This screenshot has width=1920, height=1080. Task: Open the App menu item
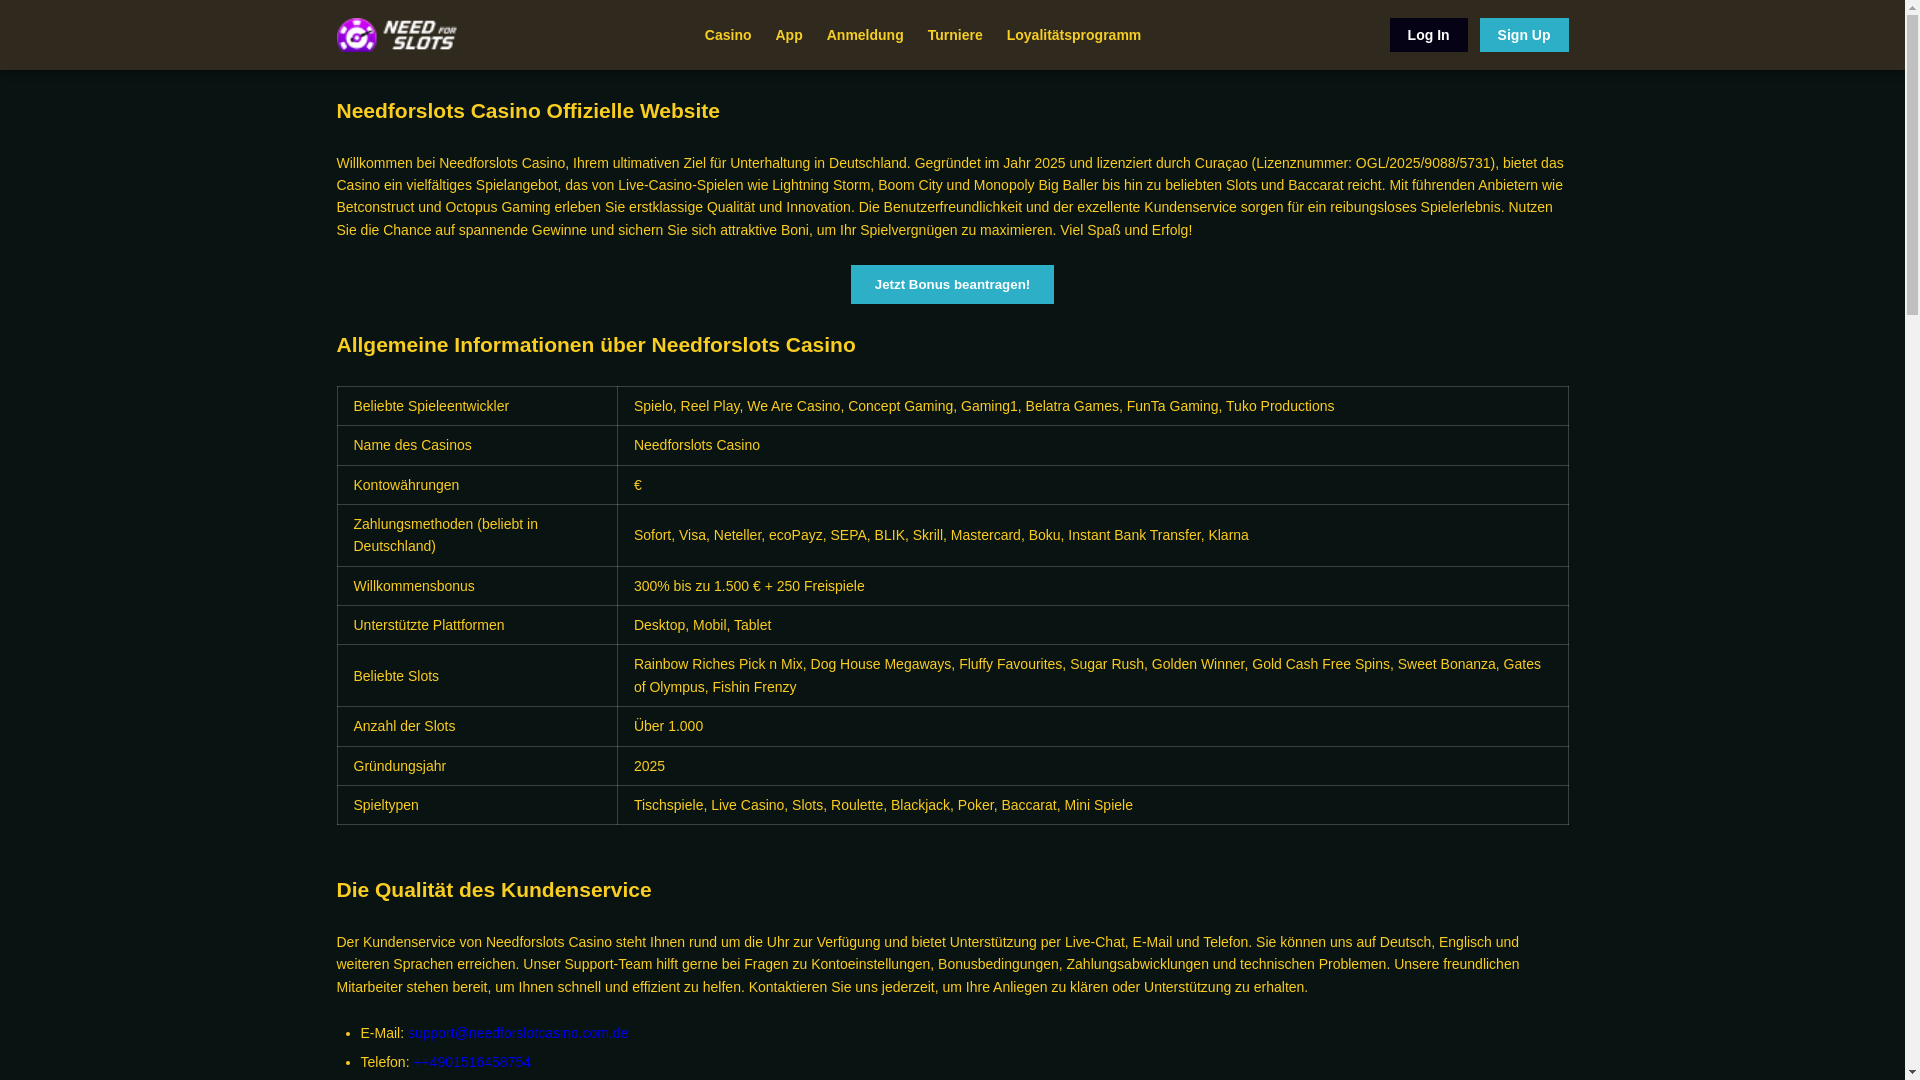(x=788, y=35)
